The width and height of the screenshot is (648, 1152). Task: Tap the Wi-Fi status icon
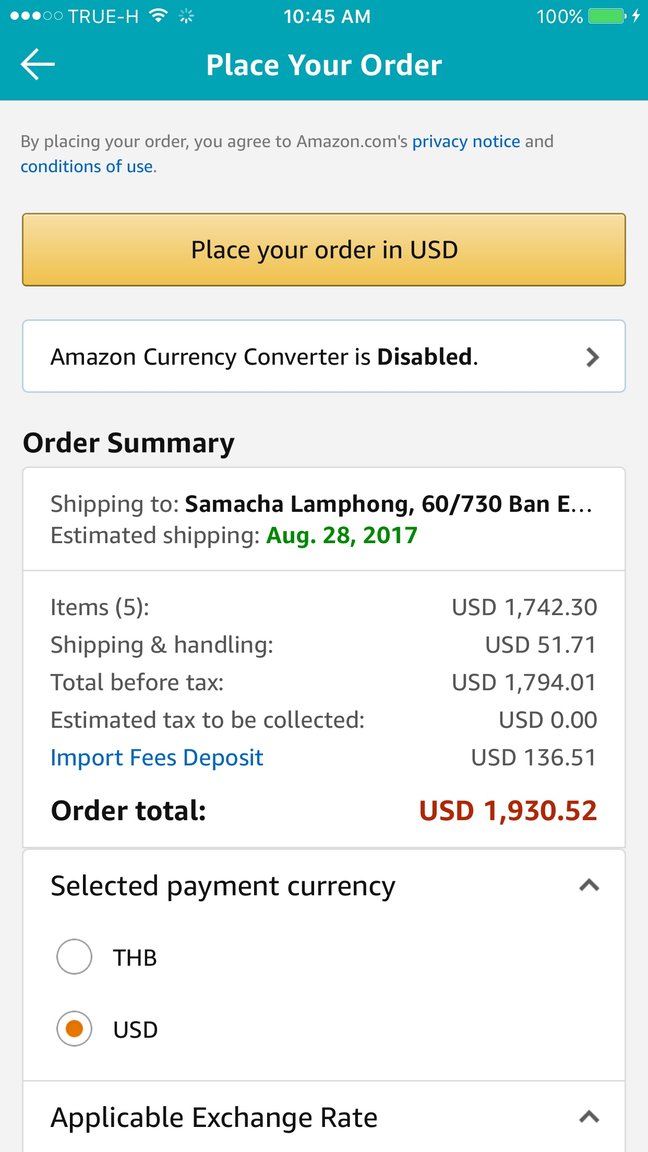pyautogui.click(x=158, y=16)
